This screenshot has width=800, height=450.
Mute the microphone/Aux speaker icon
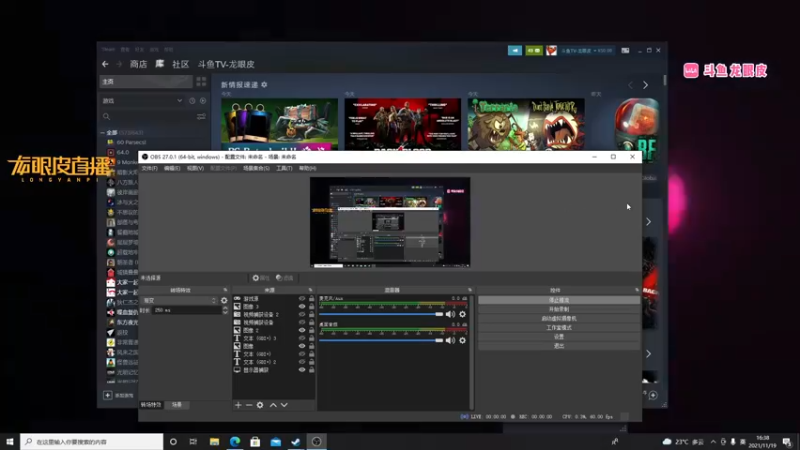(450, 314)
